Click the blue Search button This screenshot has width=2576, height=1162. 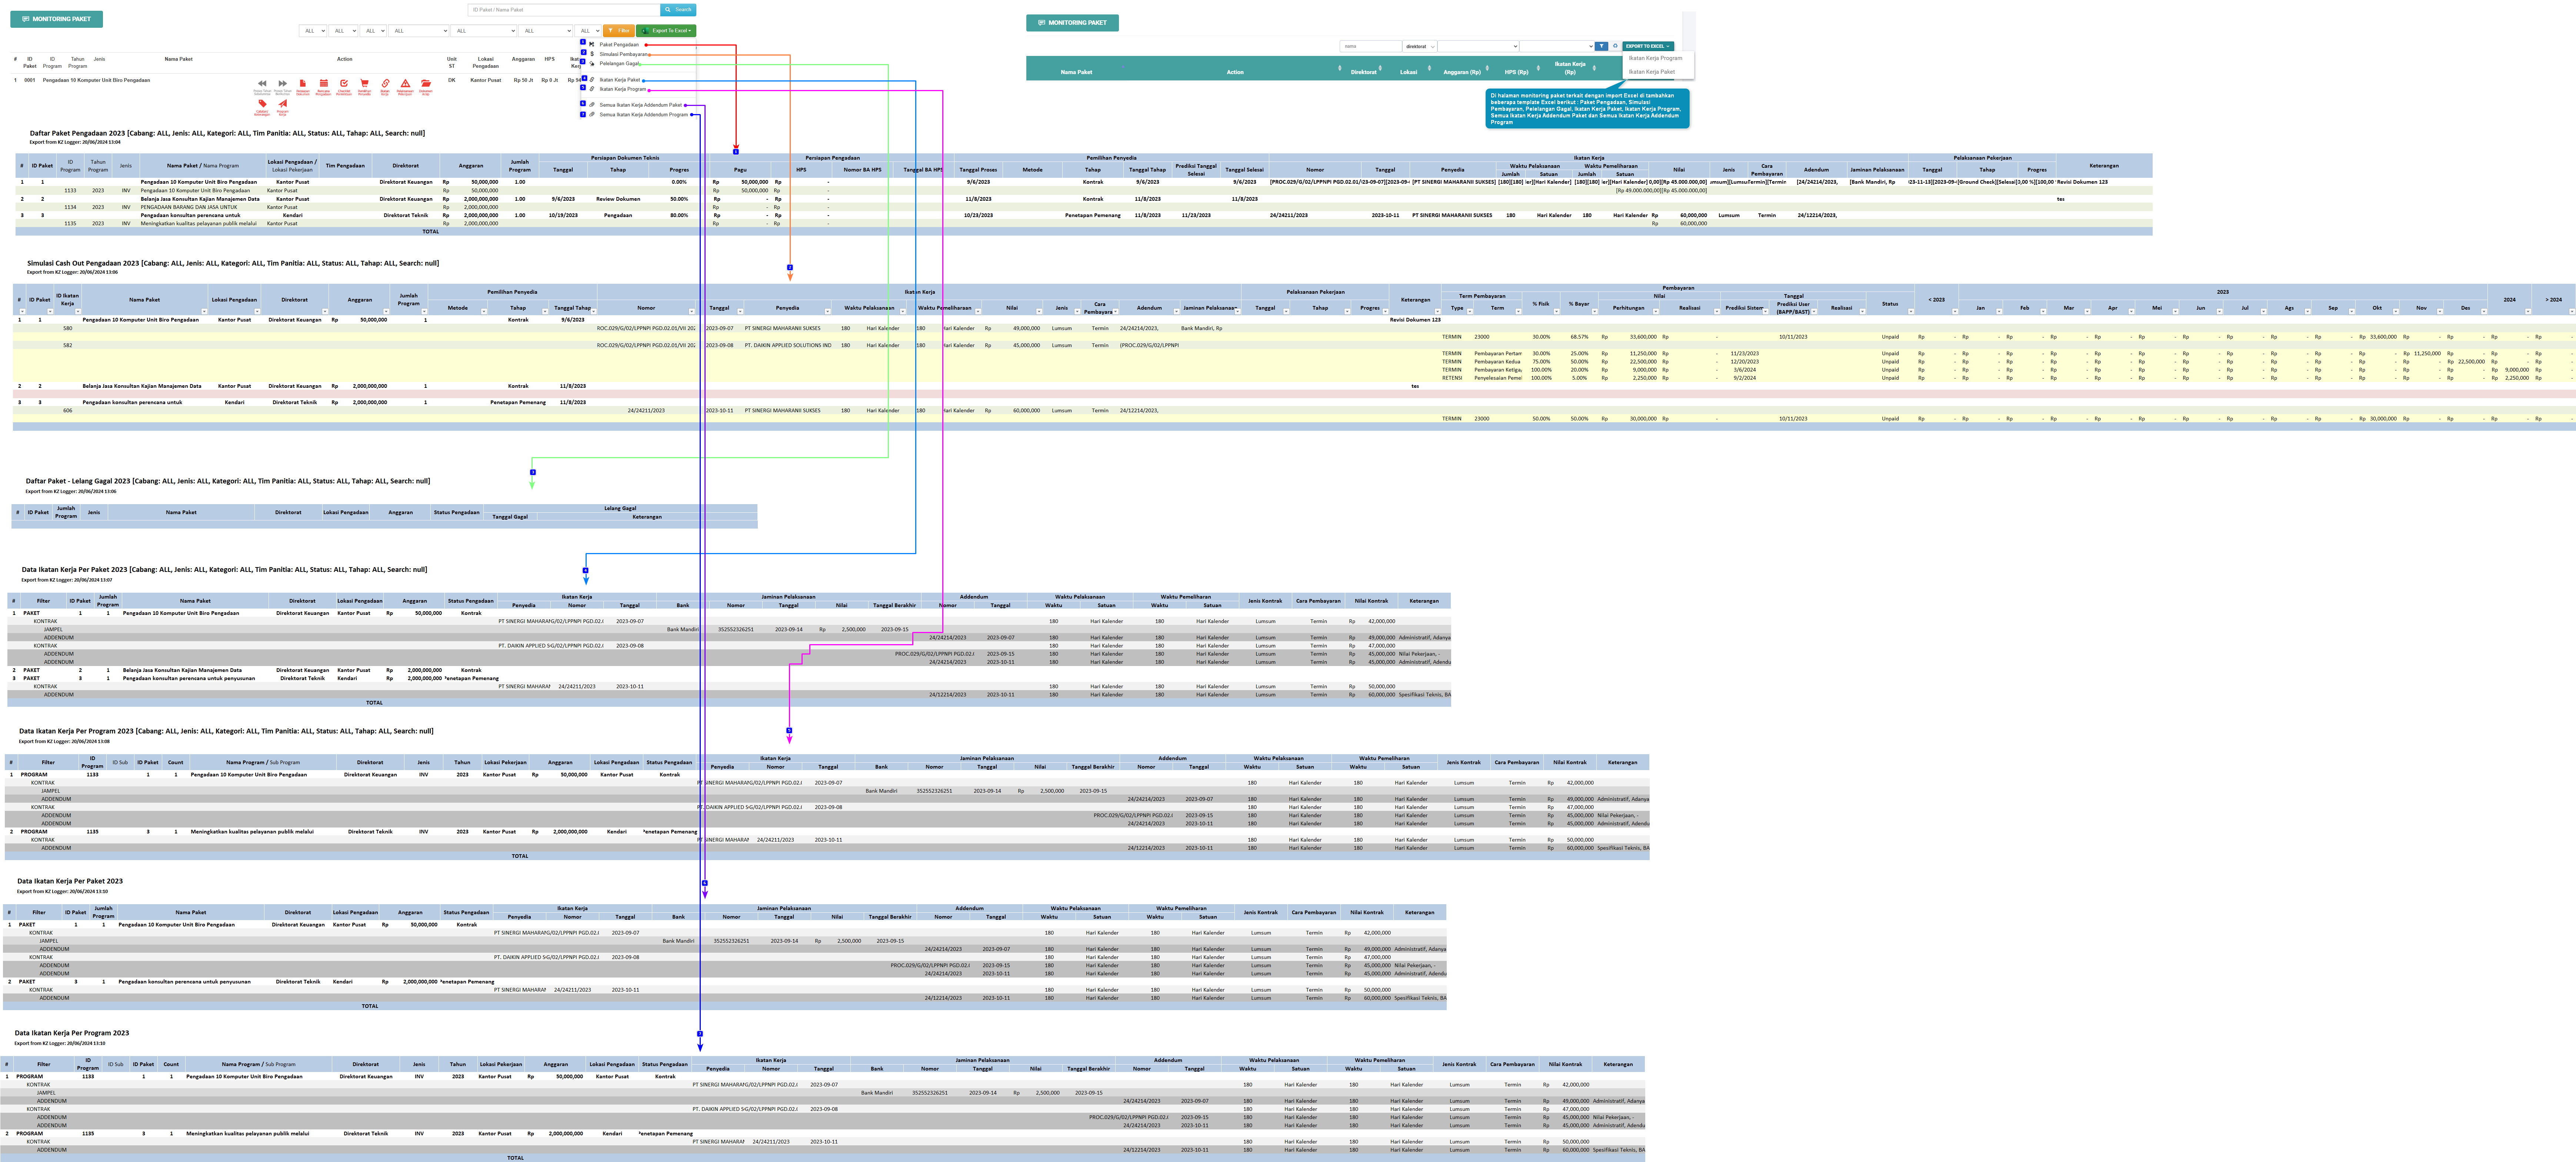678,10
